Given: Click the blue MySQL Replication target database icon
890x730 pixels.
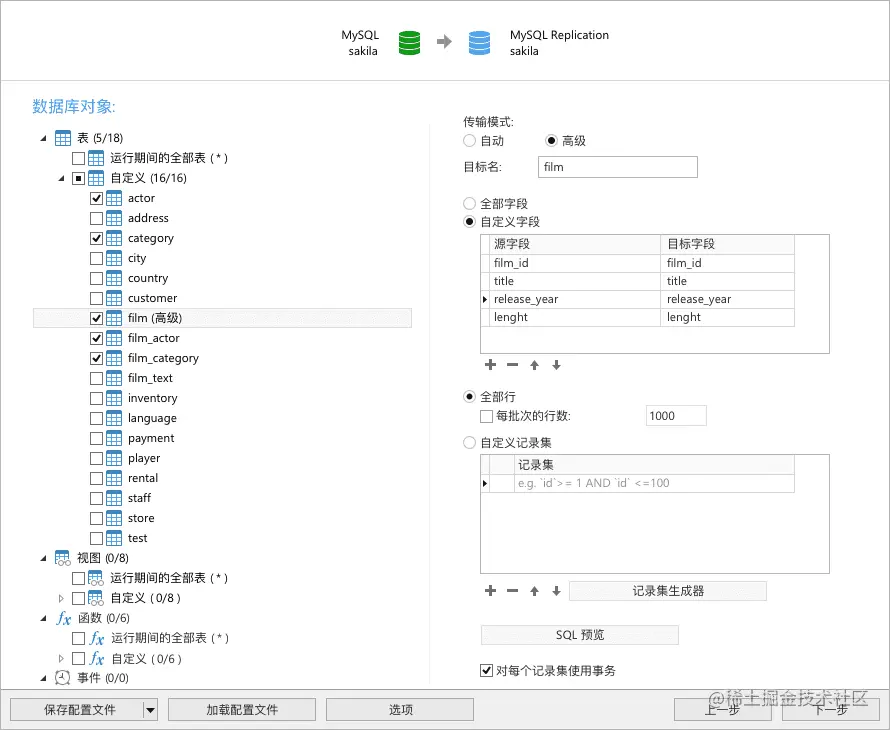Looking at the screenshot, I should 479,43.
